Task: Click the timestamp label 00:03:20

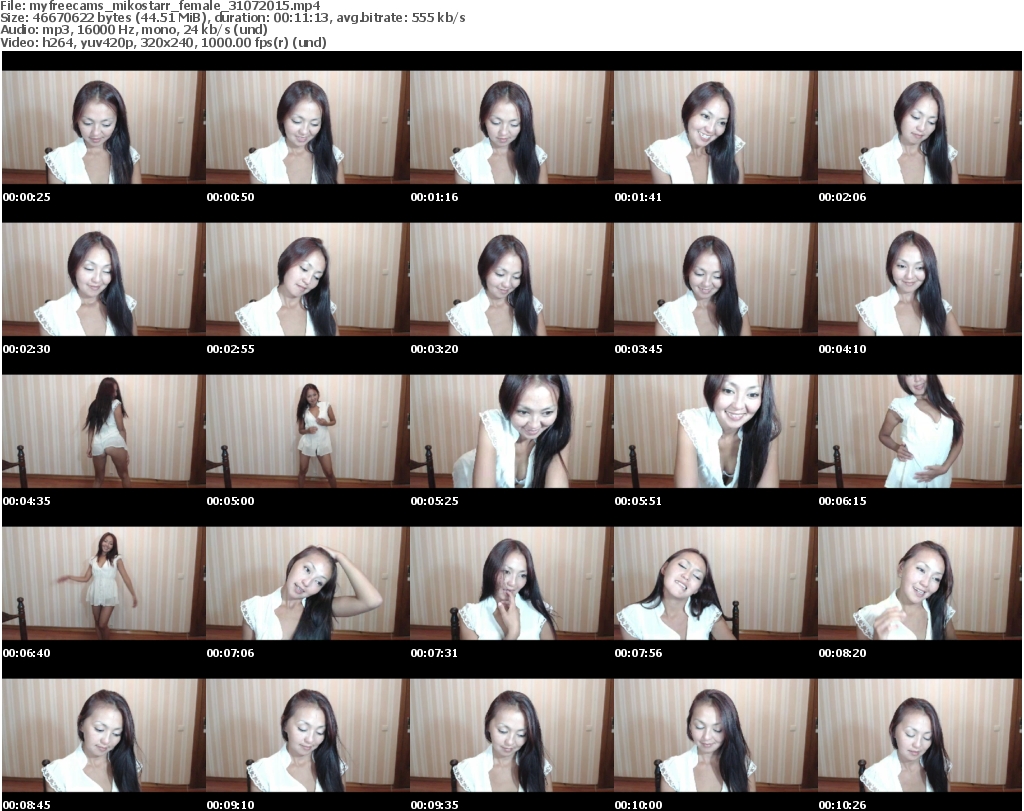Action: click(434, 349)
